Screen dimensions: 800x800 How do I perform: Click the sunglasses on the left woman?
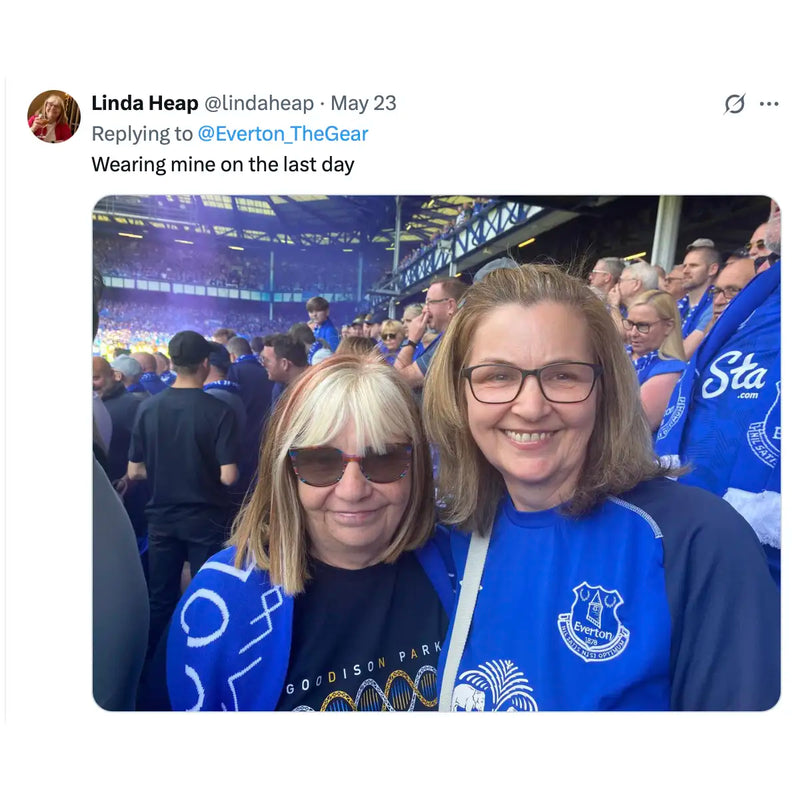(x=350, y=465)
